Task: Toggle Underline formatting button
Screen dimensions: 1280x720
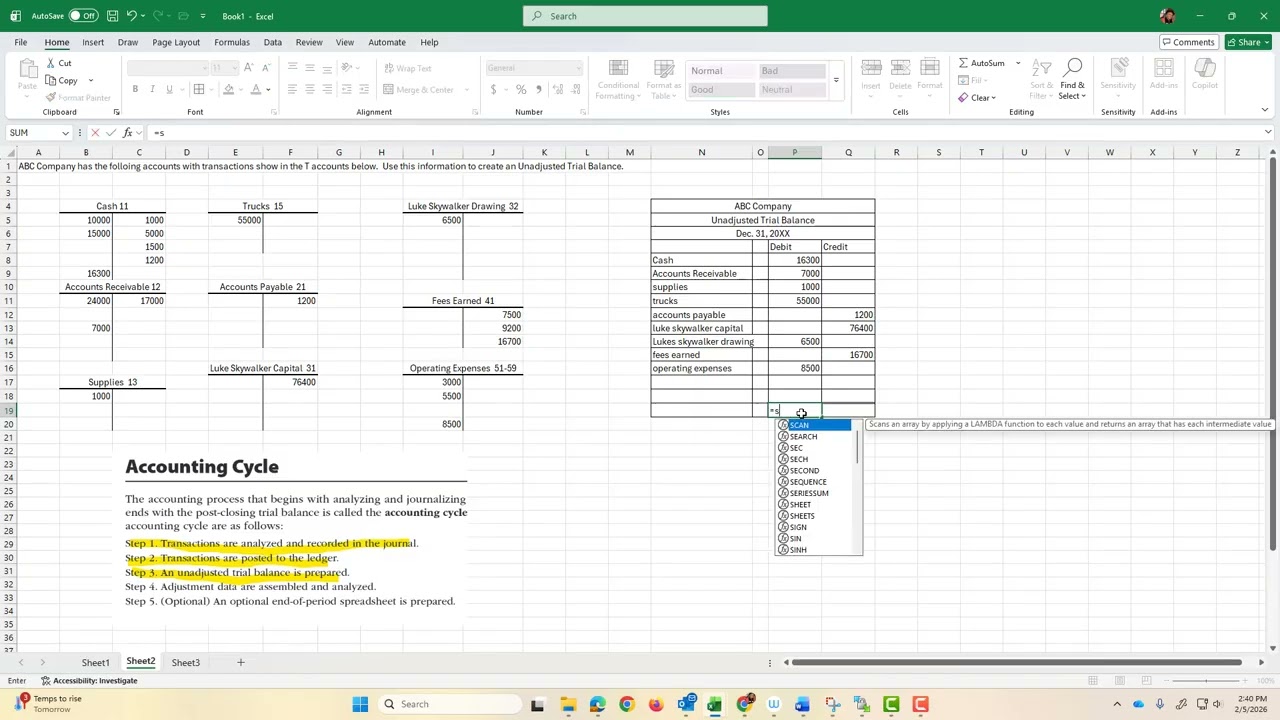Action: [x=169, y=89]
